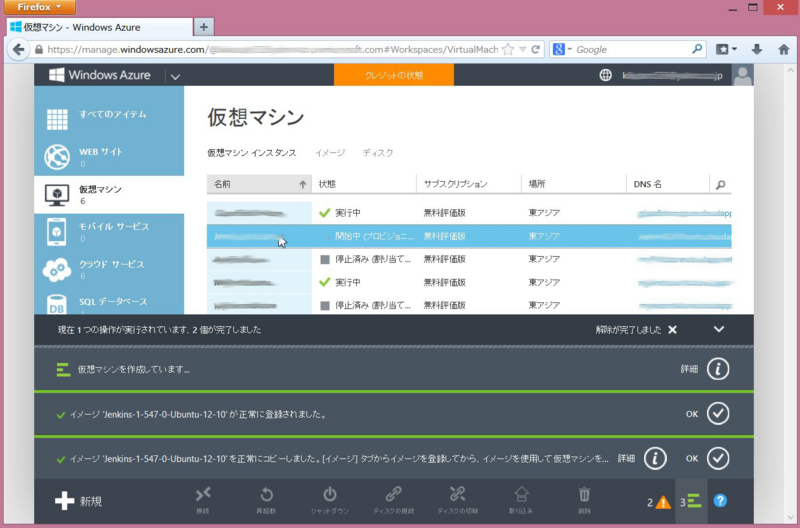
Task: Sort by the DNS 名 column header
Action: (x=668, y=184)
